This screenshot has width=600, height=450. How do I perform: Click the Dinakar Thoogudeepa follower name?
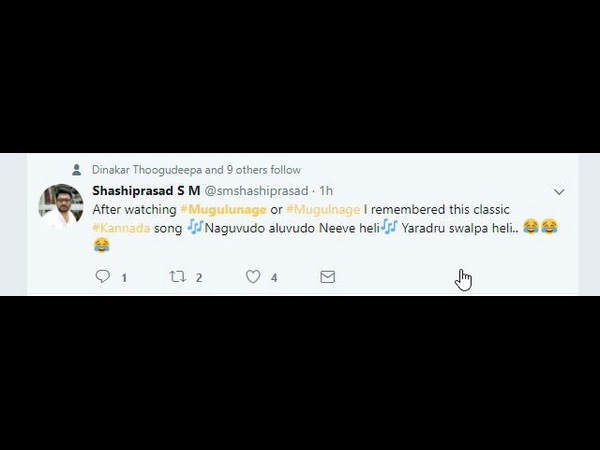click(147, 170)
